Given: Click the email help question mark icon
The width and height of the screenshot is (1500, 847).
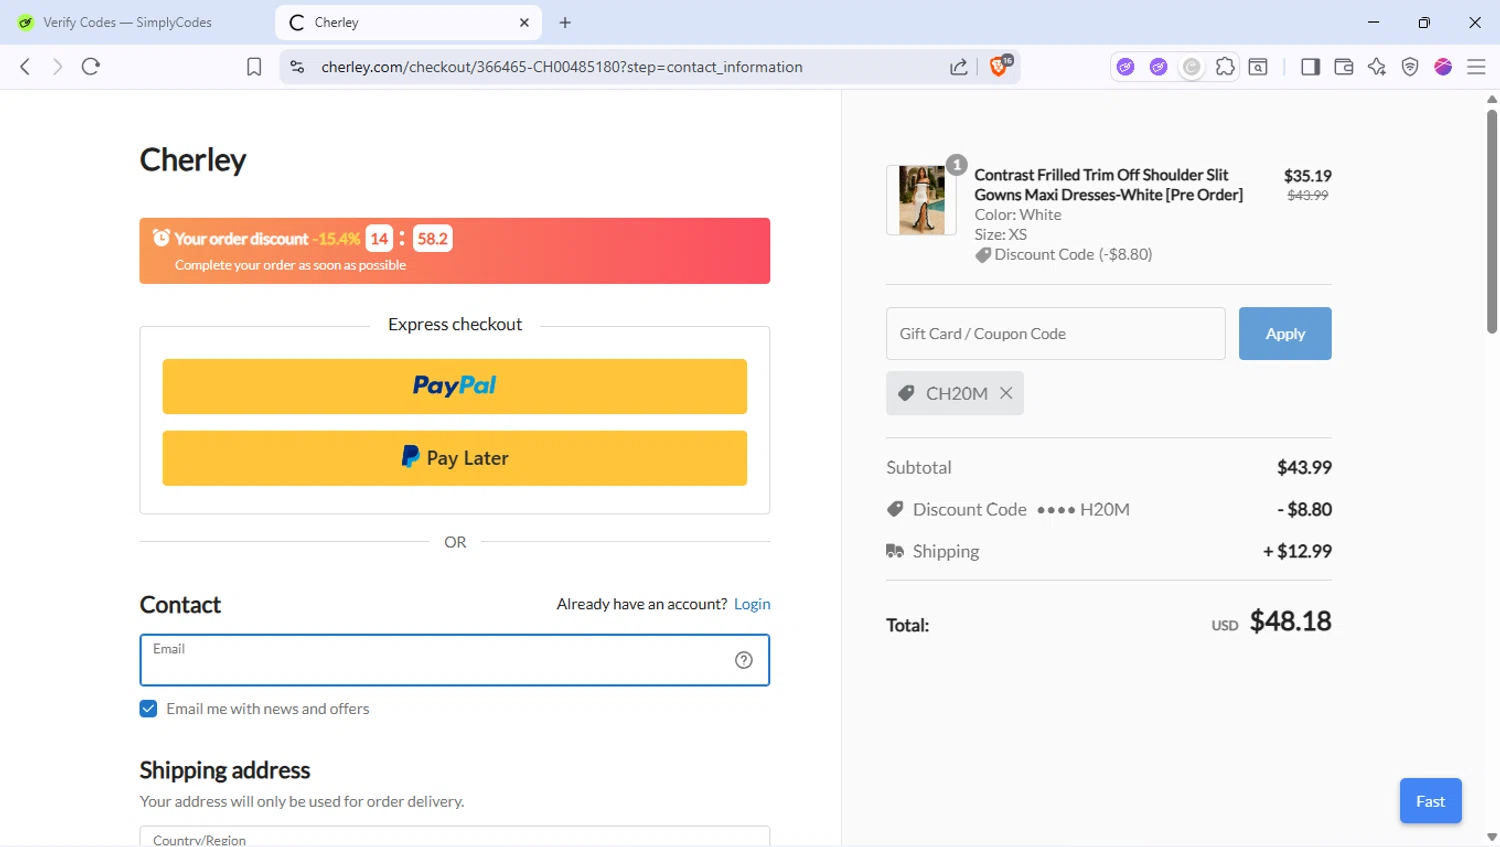Looking at the screenshot, I should point(744,660).
